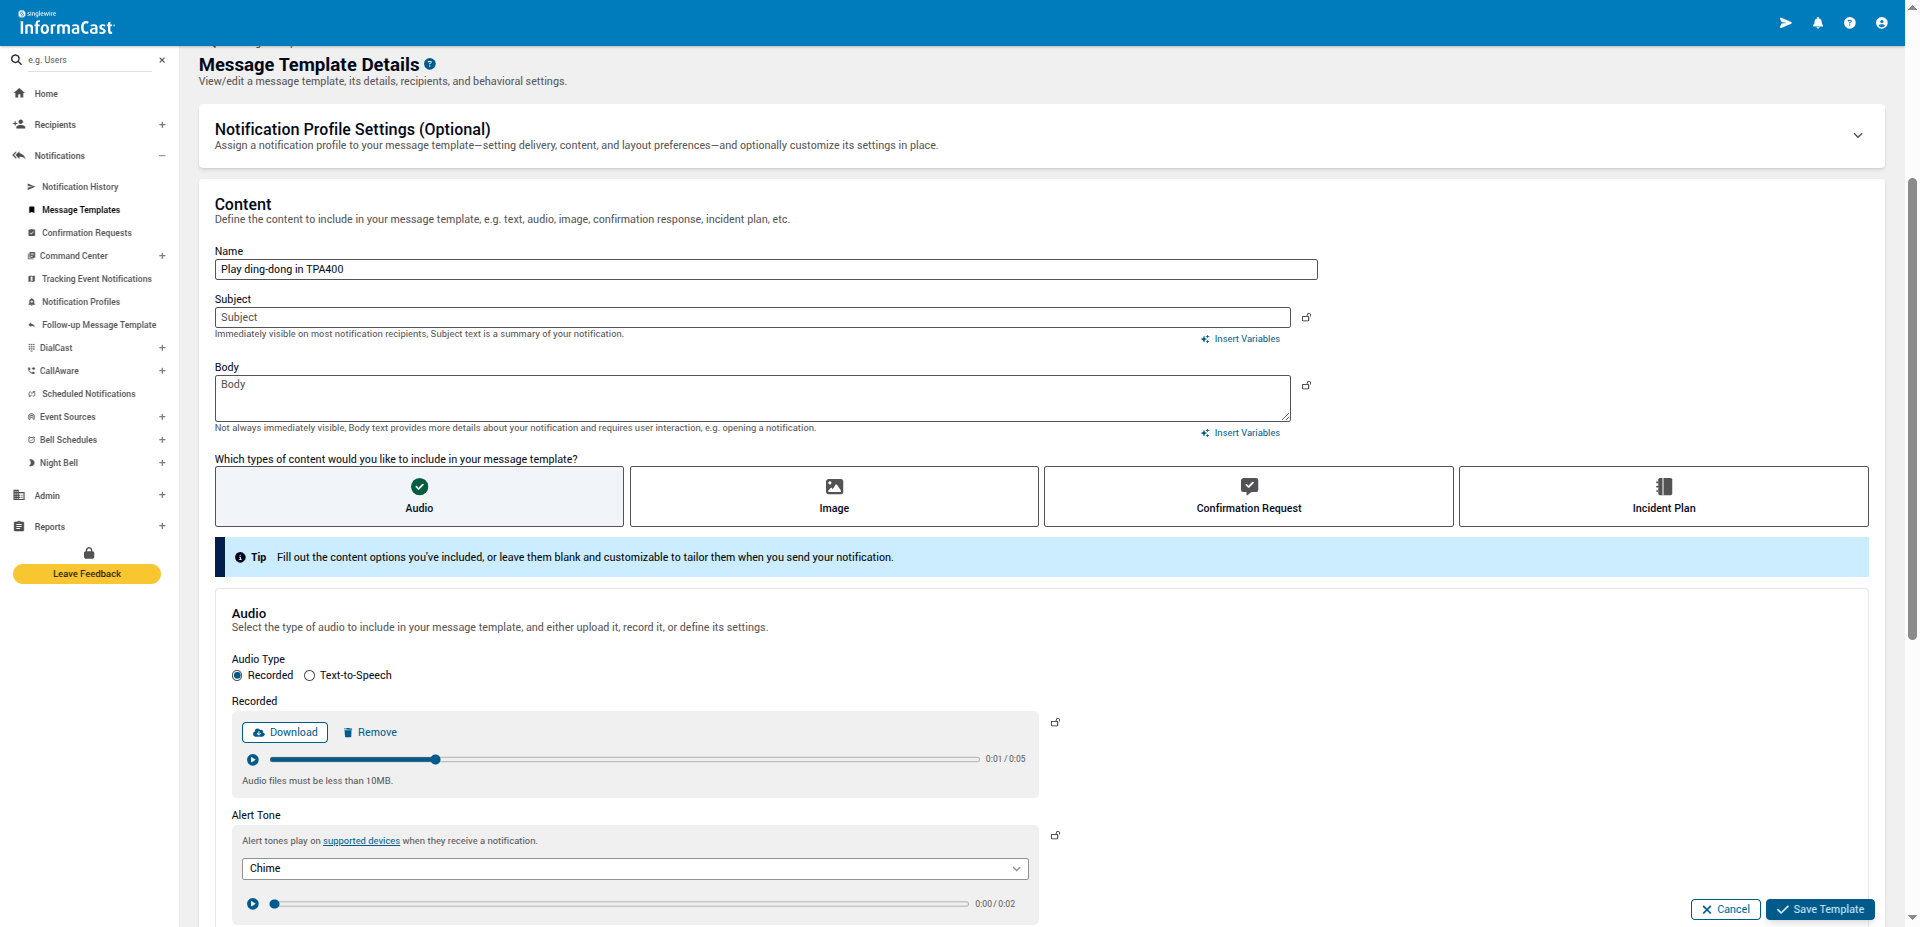Click the help question mark icon
This screenshot has height=927, width=1920.
coord(1850,22)
